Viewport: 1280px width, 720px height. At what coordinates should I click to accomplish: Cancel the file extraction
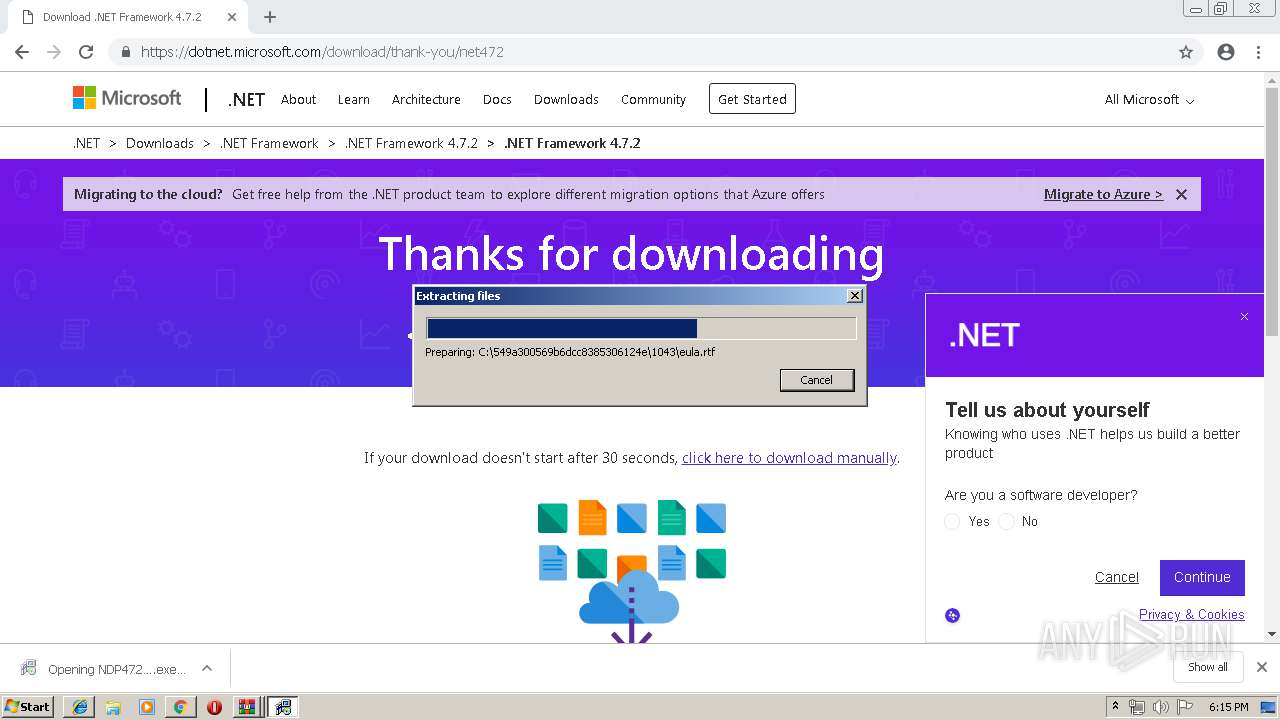(x=816, y=380)
